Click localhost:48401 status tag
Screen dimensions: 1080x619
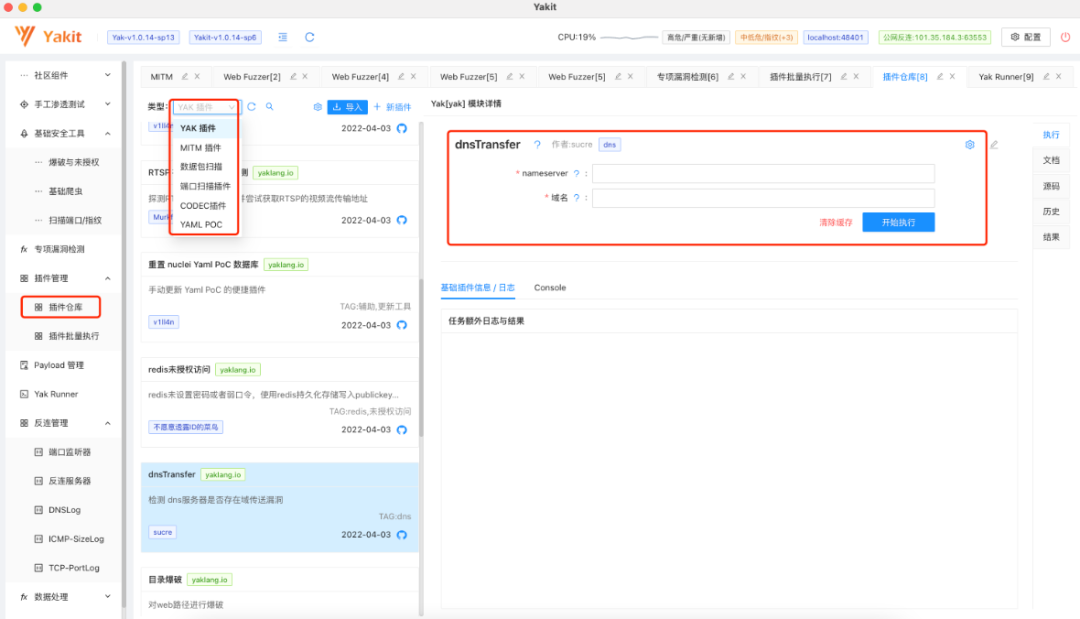coord(835,37)
